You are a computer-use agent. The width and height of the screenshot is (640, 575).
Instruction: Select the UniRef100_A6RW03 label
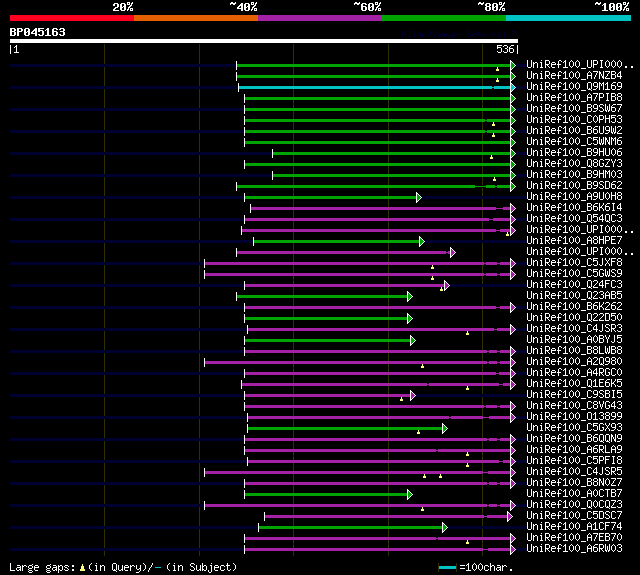[x=574, y=549]
